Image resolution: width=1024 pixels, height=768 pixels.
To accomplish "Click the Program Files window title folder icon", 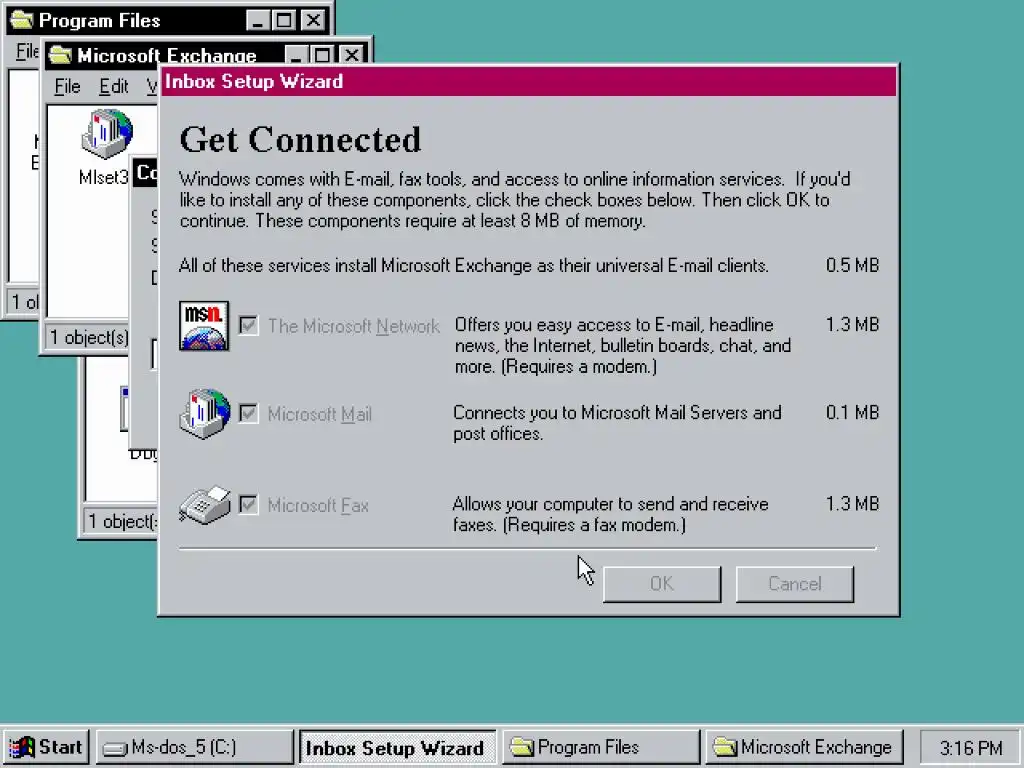I will [22, 20].
